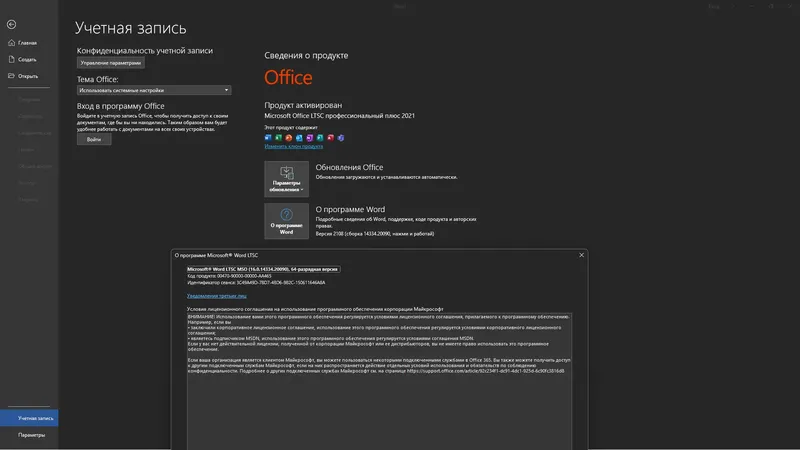Select the Microsoft Word LTSC MSO version line
The image size is (800, 450).
(x=263, y=269)
